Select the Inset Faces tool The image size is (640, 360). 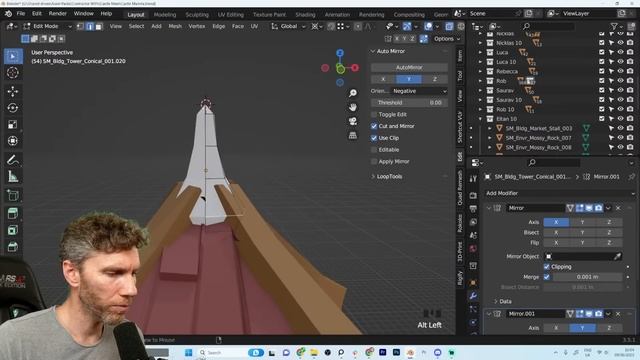[x=13, y=230]
